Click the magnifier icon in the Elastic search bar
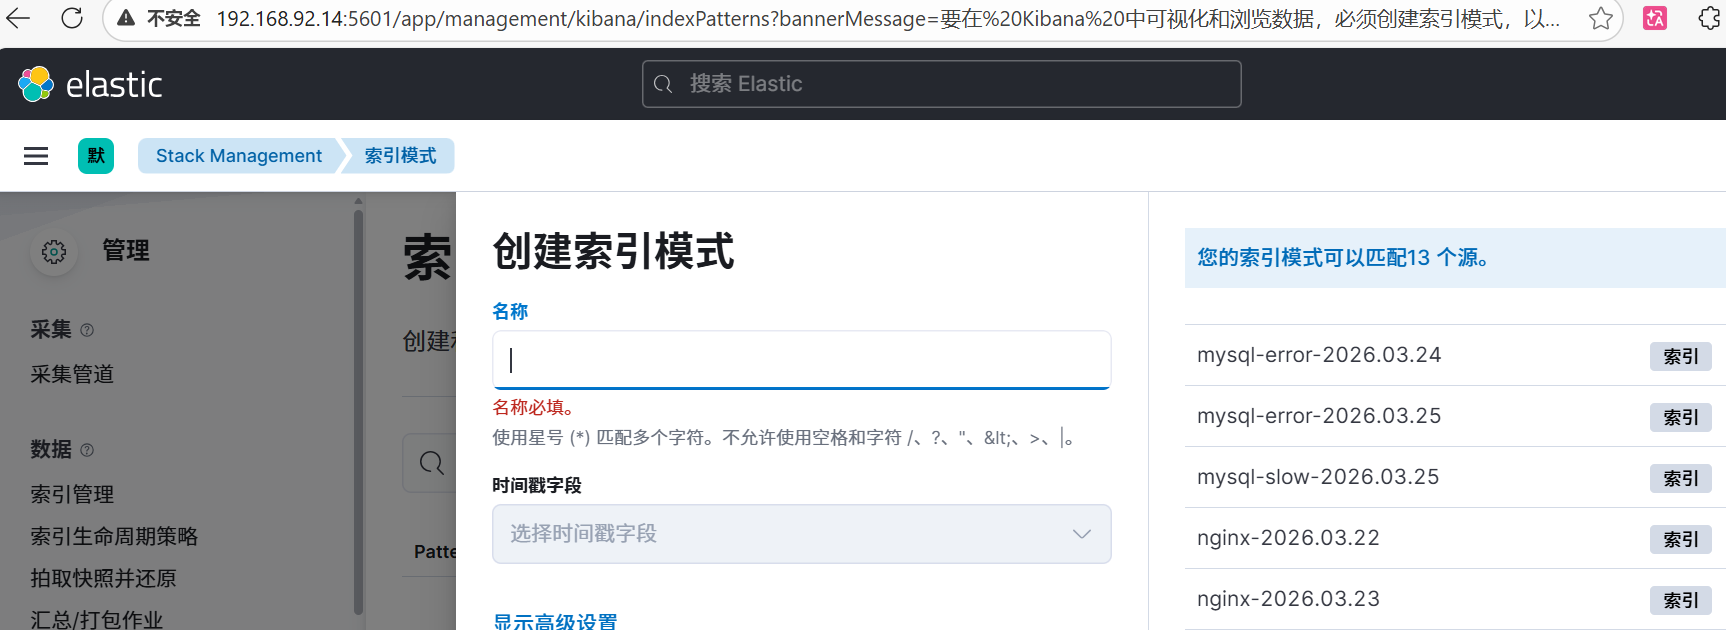The width and height of the screenshot is (1726, 630). tap(663, 84)
